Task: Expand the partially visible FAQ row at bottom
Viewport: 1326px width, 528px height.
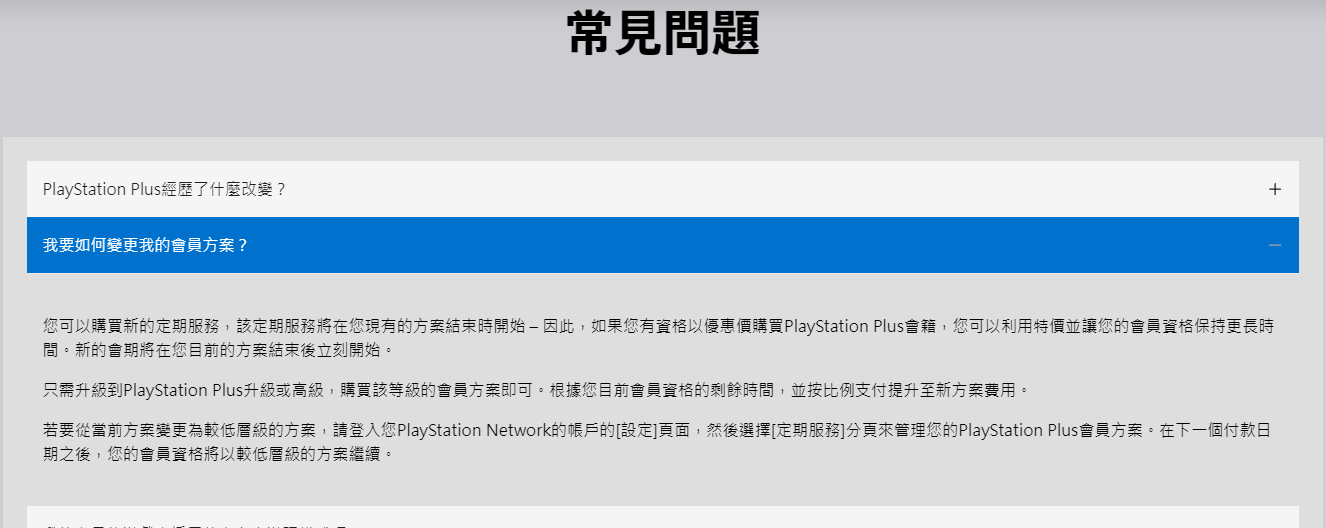Action: (662, 518)
